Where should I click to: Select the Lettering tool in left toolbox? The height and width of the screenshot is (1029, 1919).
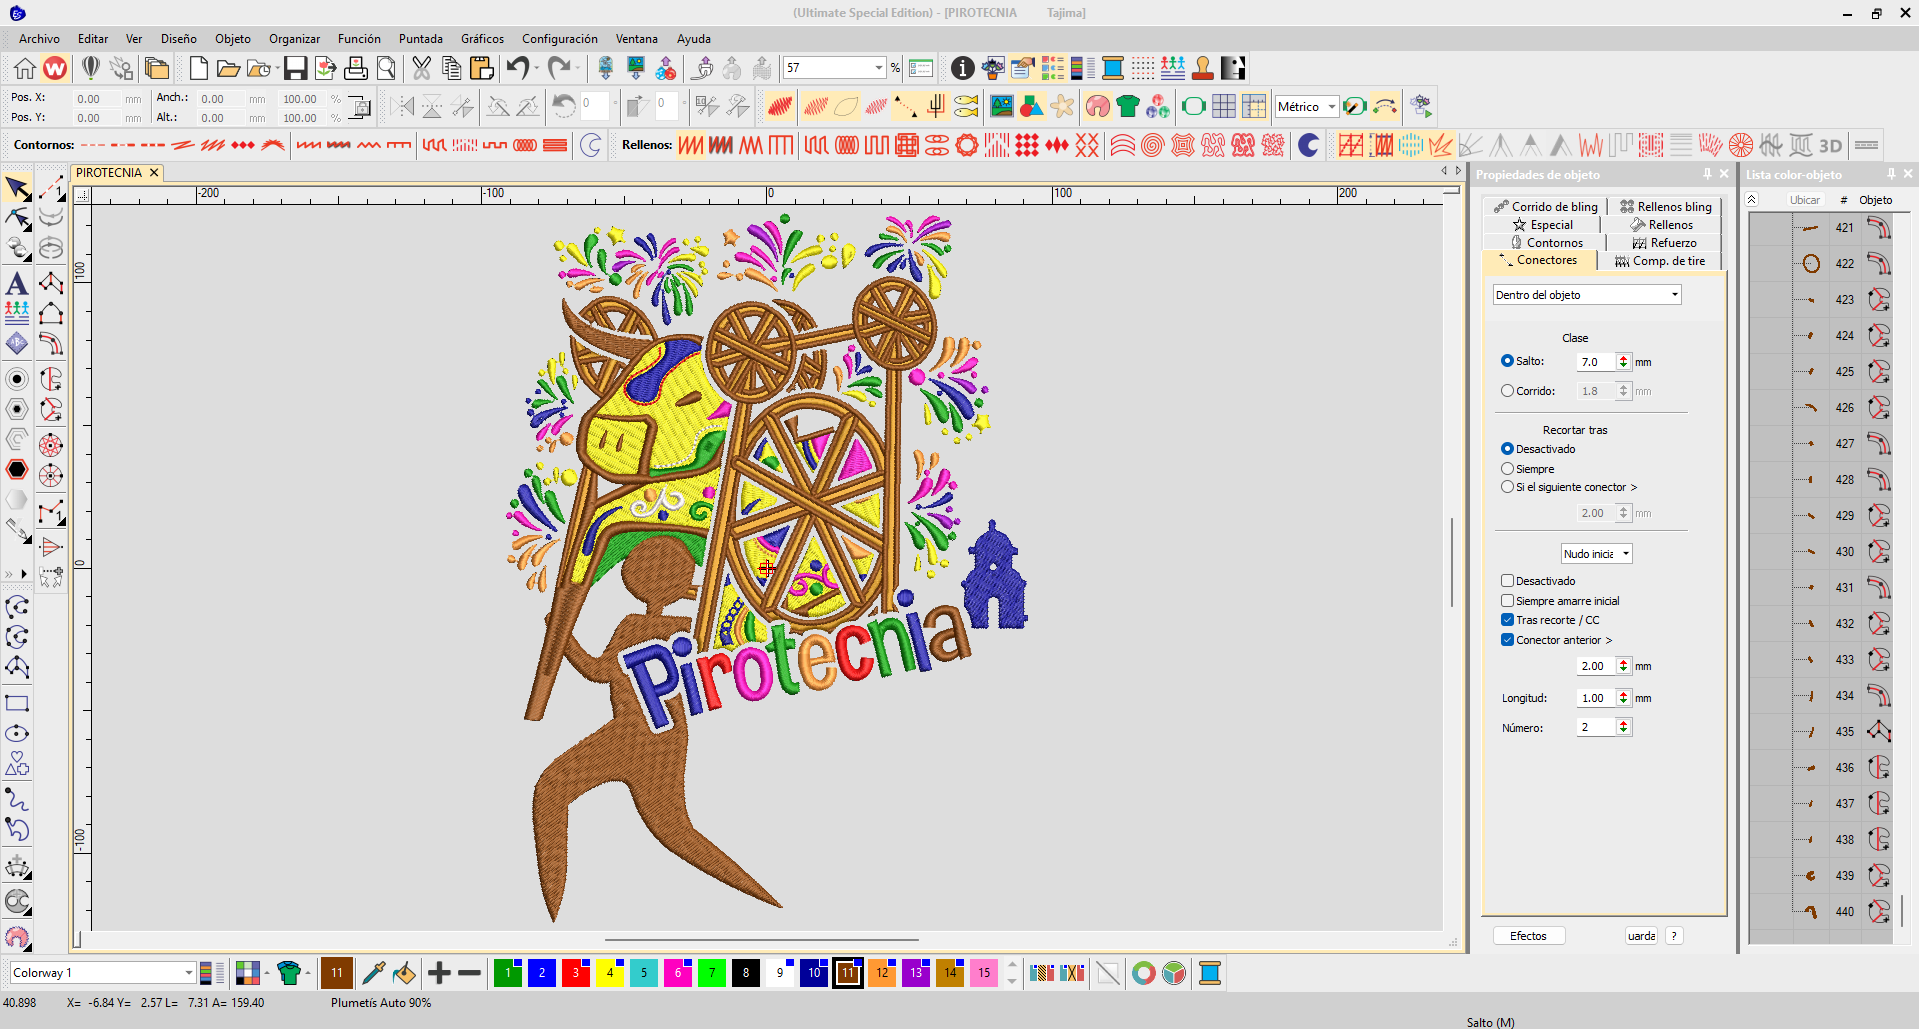tap(17, 283)
